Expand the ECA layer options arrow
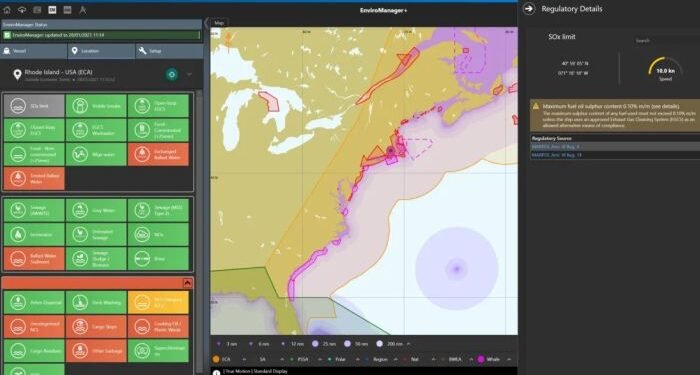 [244, 359]
